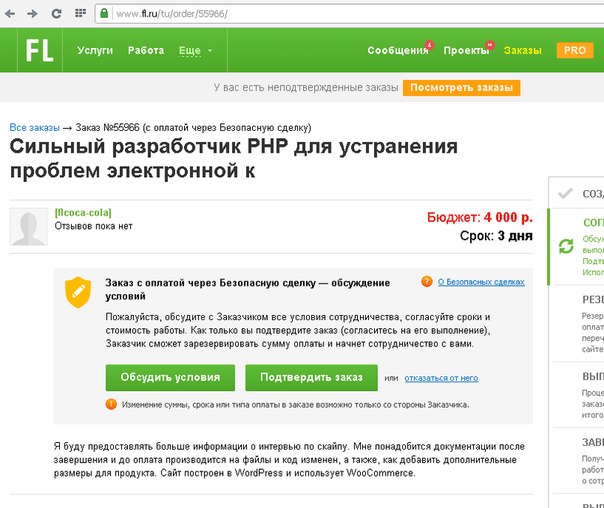Screen dimensions: 604x508
Task: Follow the Все заказы breadcrumb link
Action: point(35,127)
